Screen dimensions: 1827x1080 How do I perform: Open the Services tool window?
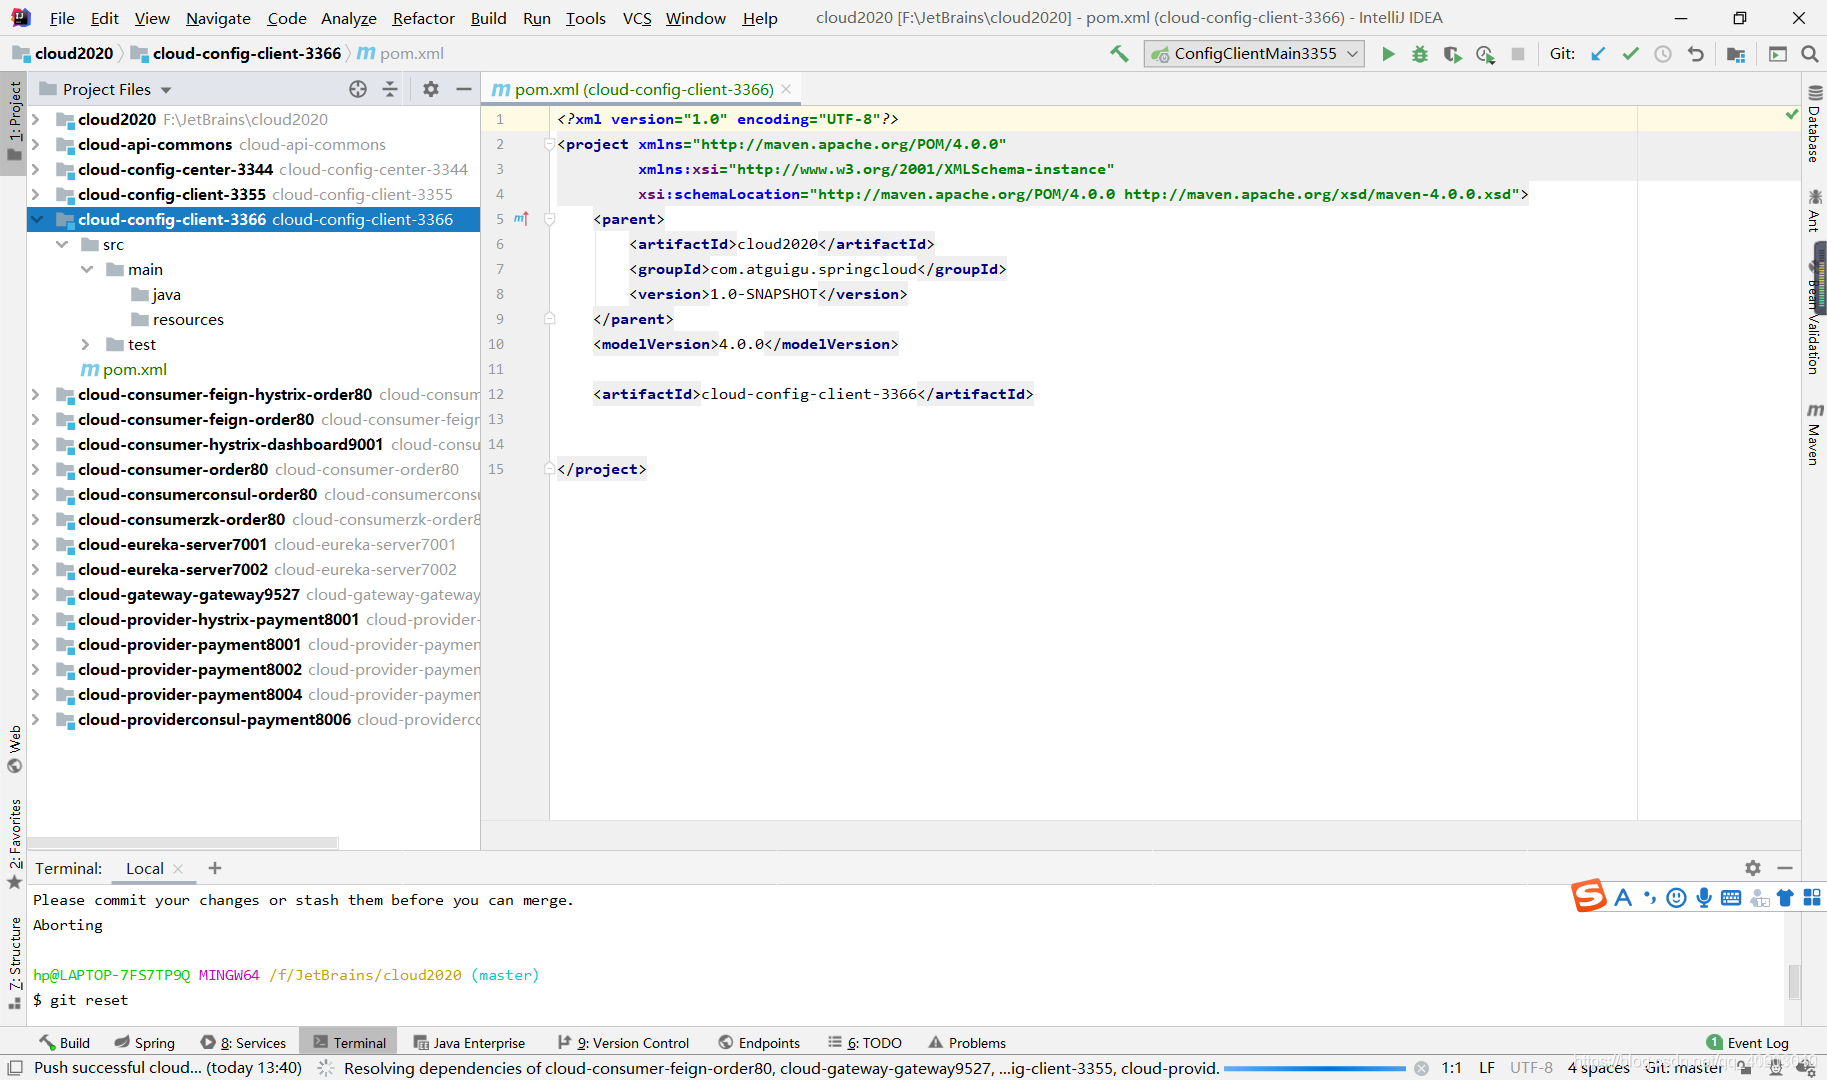243,1042
